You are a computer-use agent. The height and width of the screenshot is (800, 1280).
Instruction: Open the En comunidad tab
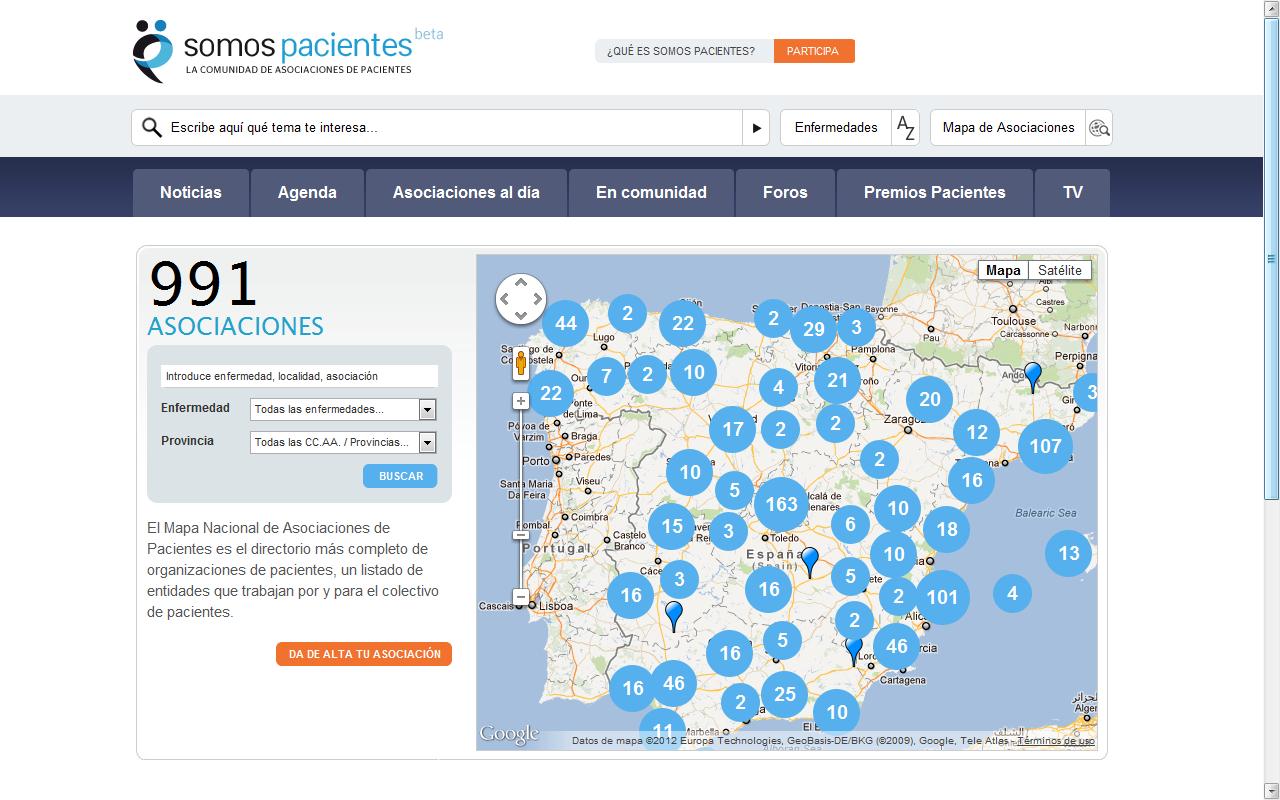[x=651, y=193]
